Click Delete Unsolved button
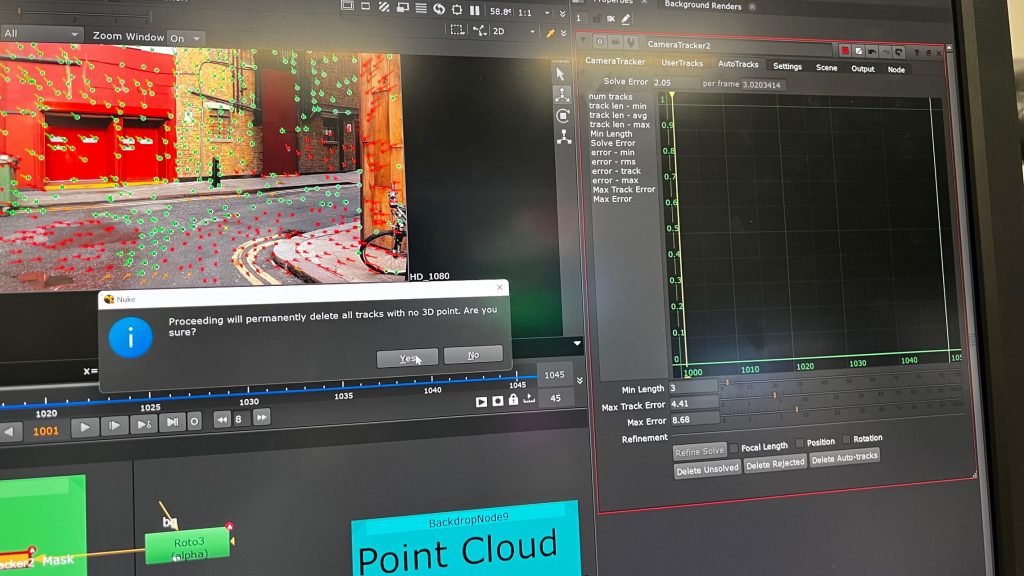Image resolution: width=1024 pixels, height=576 pixels. pyautogui.click(x=707, y=470)
